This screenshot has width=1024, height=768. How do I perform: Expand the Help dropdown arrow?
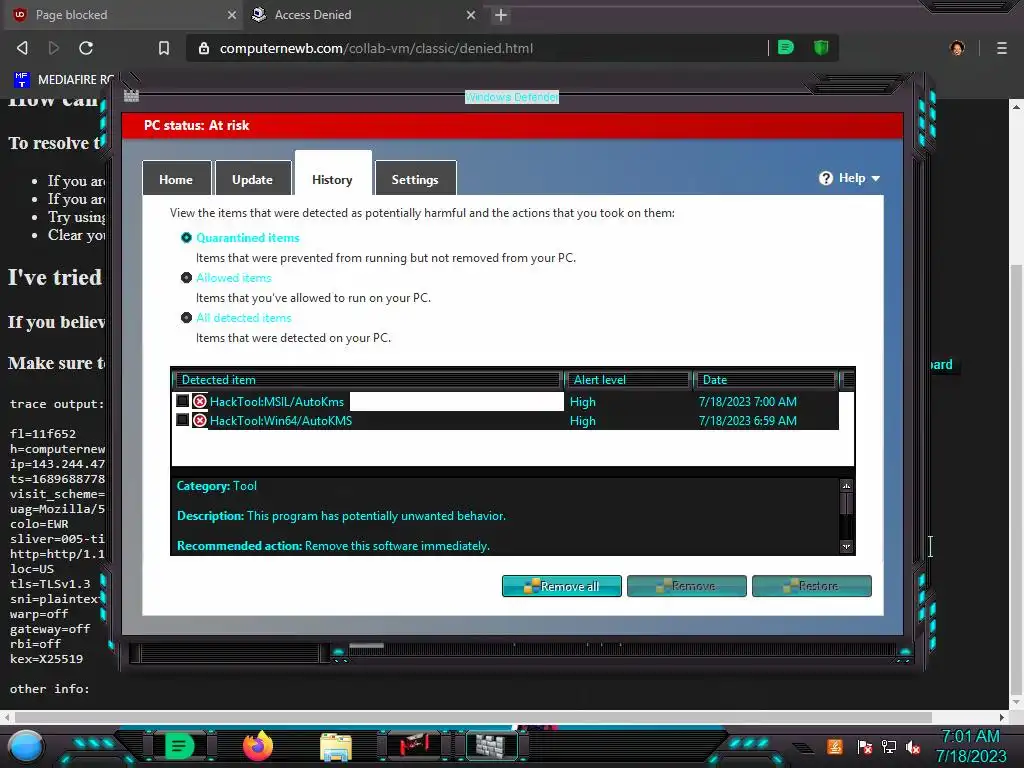coord(876,179)
